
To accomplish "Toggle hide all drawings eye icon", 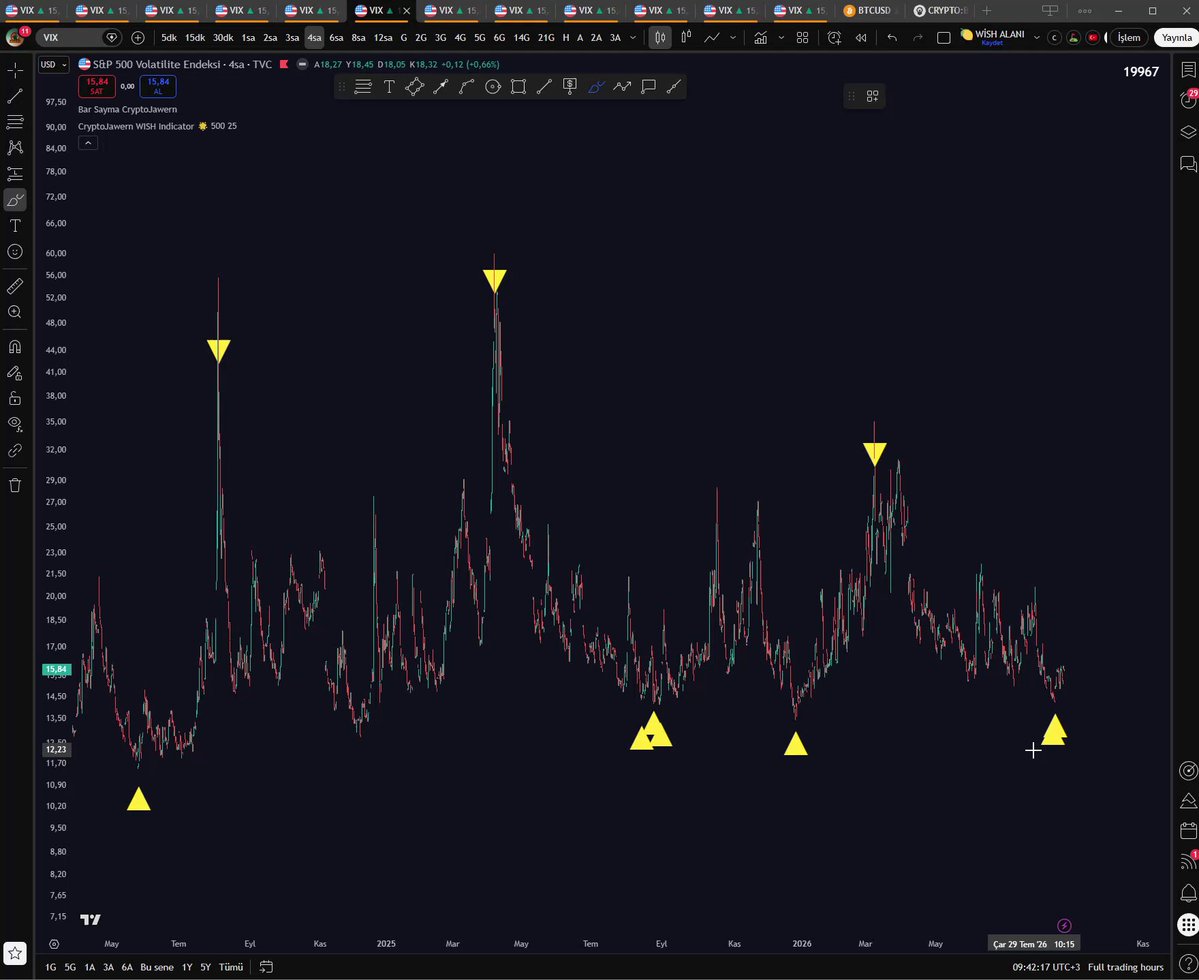I will click(15, 423).
